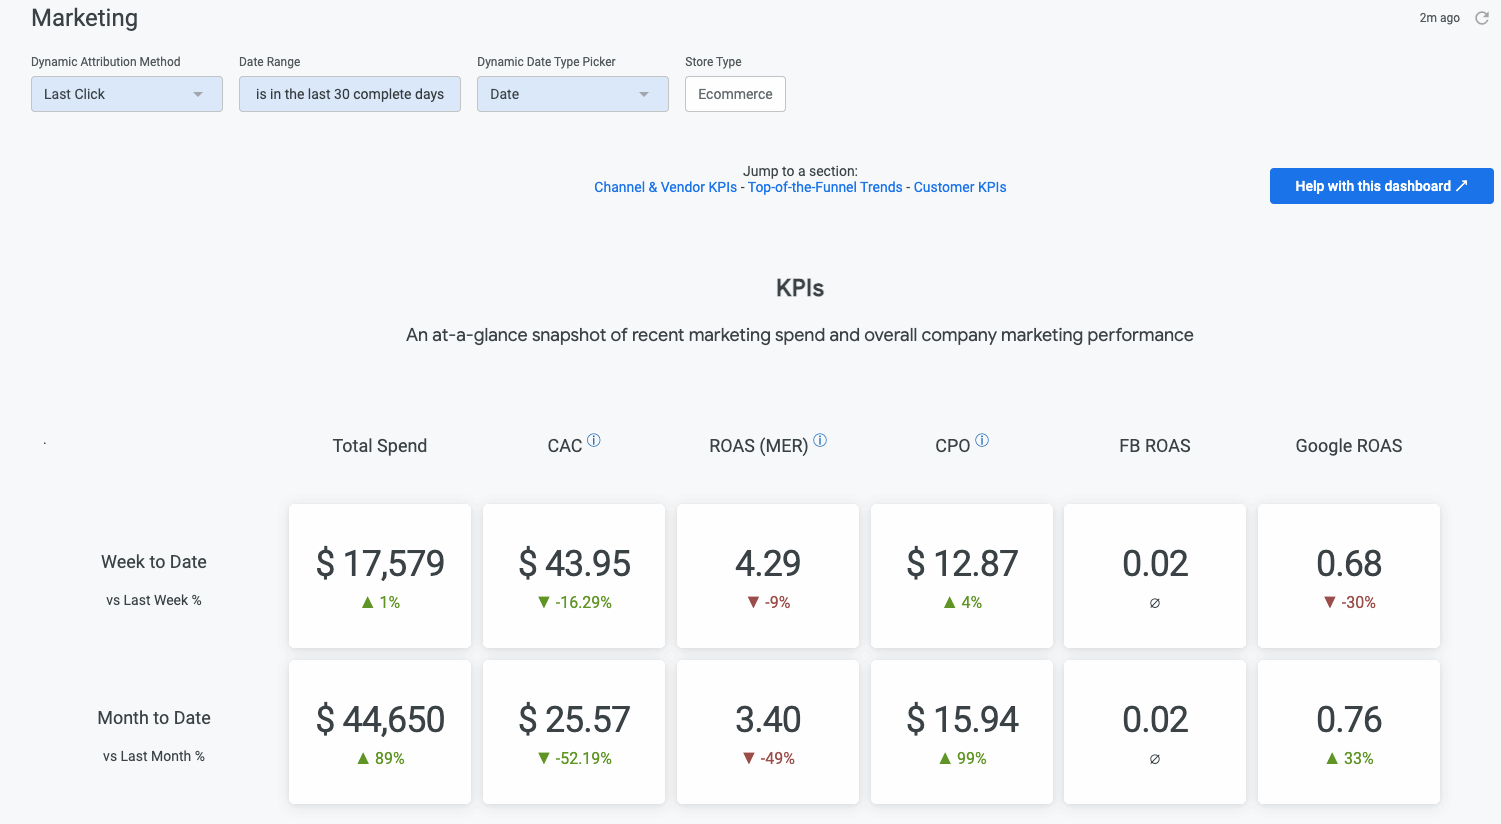Image resolution: width=1501 pixels, height=824 pixels.
Task: Open the Dynamic Date Type Picker dropdown
Action: tap(572, 94)
